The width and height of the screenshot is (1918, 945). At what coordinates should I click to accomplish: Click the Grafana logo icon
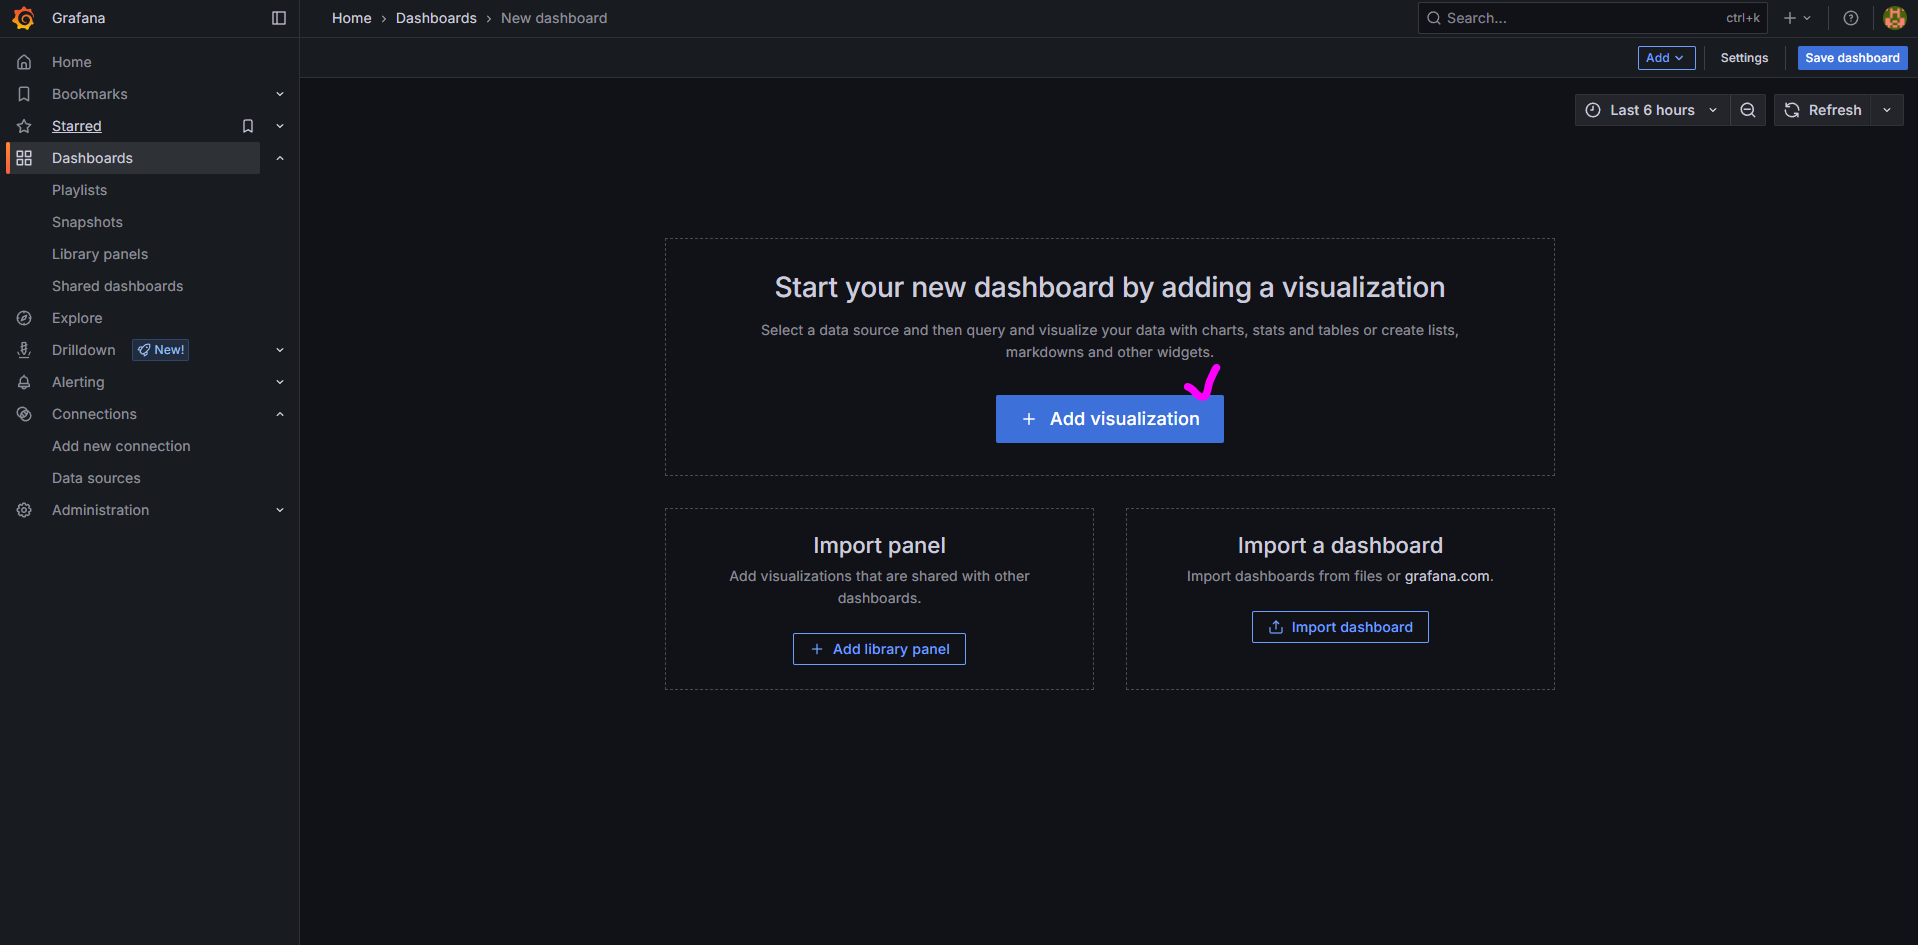(24, 18)
